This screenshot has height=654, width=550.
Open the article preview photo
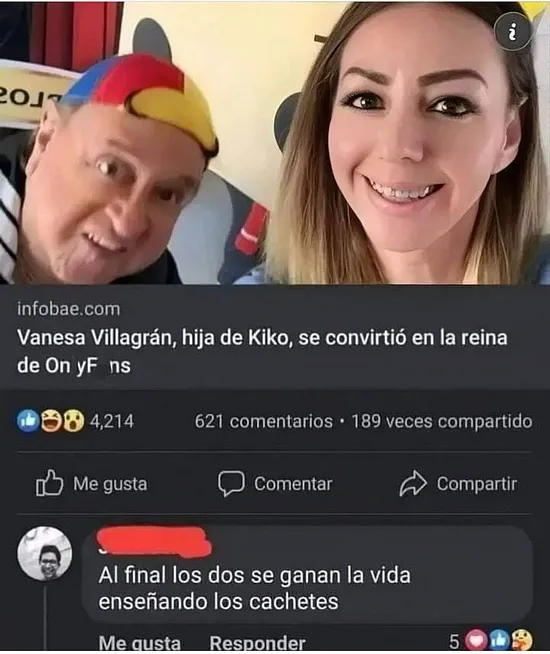(275, 143)
